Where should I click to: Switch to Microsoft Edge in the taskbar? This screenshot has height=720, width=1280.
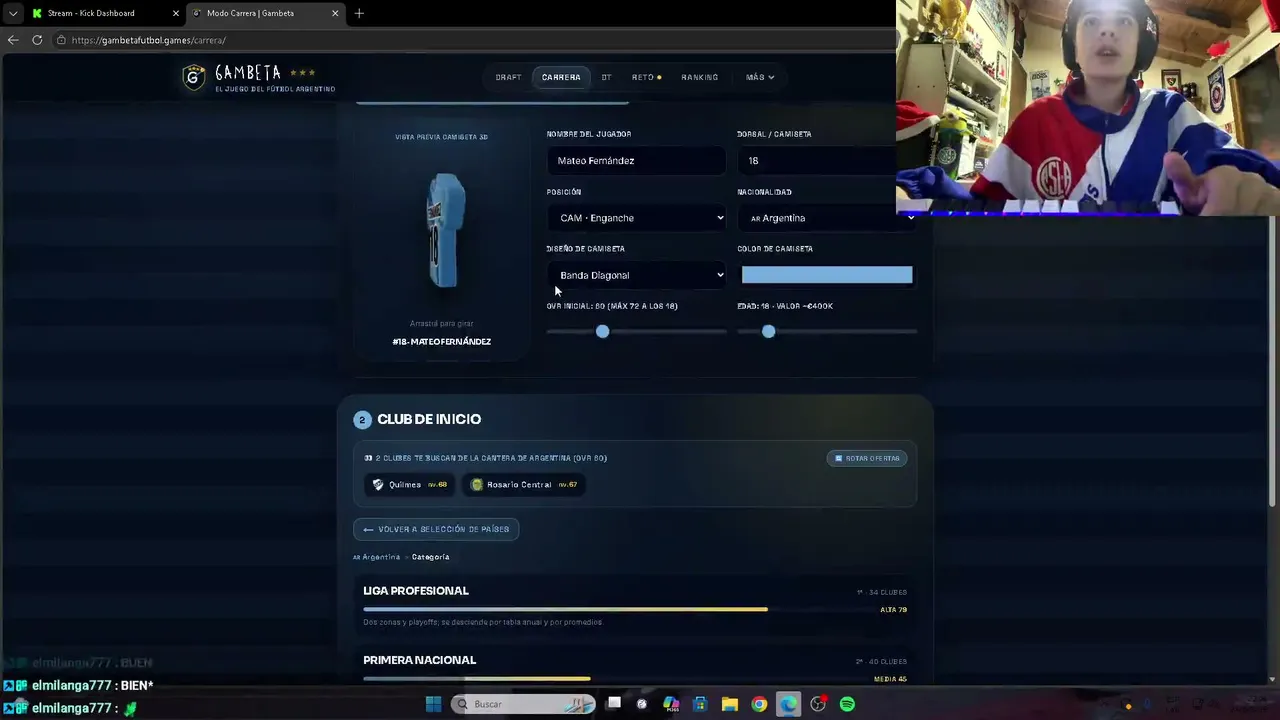coord(789,704)
